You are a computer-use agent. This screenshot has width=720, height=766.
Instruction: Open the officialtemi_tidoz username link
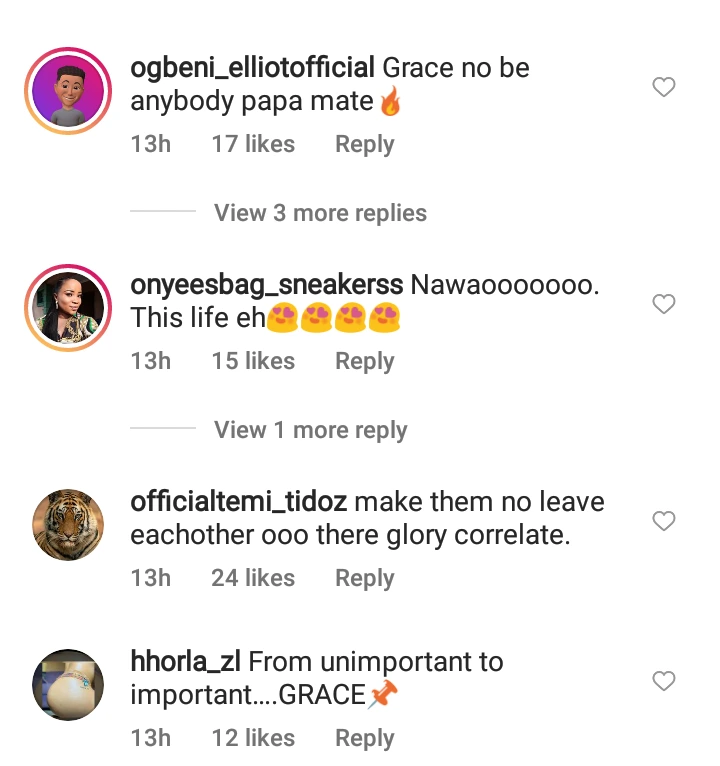(240, 502)
